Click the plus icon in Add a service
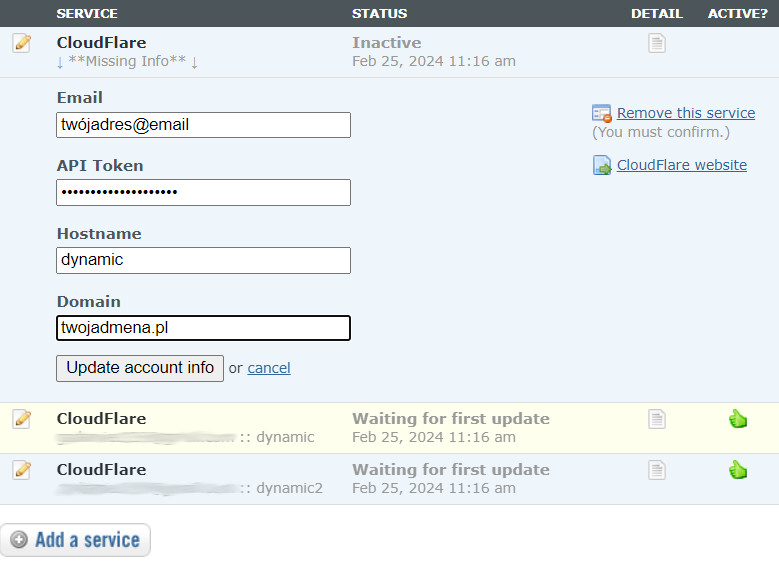Viewport: 779px width, 573px height. pyautogui.click(x=19, y=540)
